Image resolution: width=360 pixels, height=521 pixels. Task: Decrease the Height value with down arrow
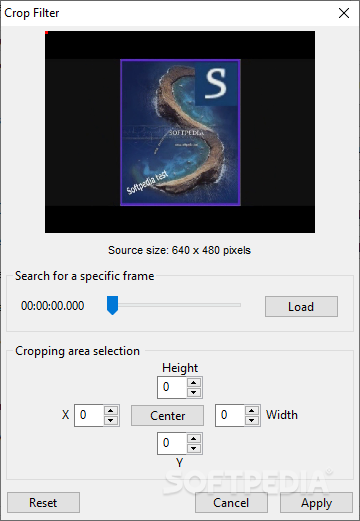[194, 392]
